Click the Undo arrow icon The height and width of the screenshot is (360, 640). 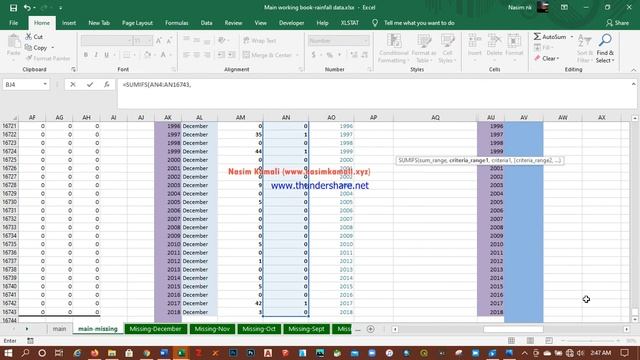click(27, 8)
